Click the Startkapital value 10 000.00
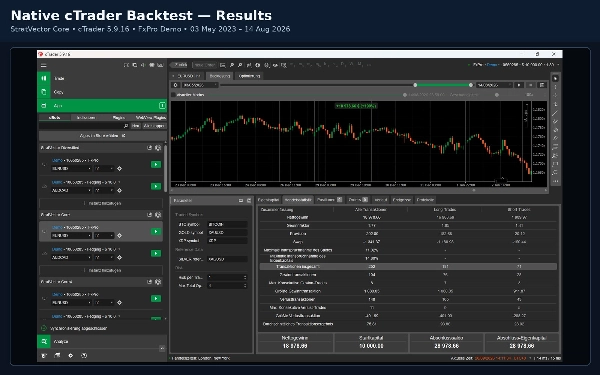The width and height of the screenshot is (600, 375). 371,346
